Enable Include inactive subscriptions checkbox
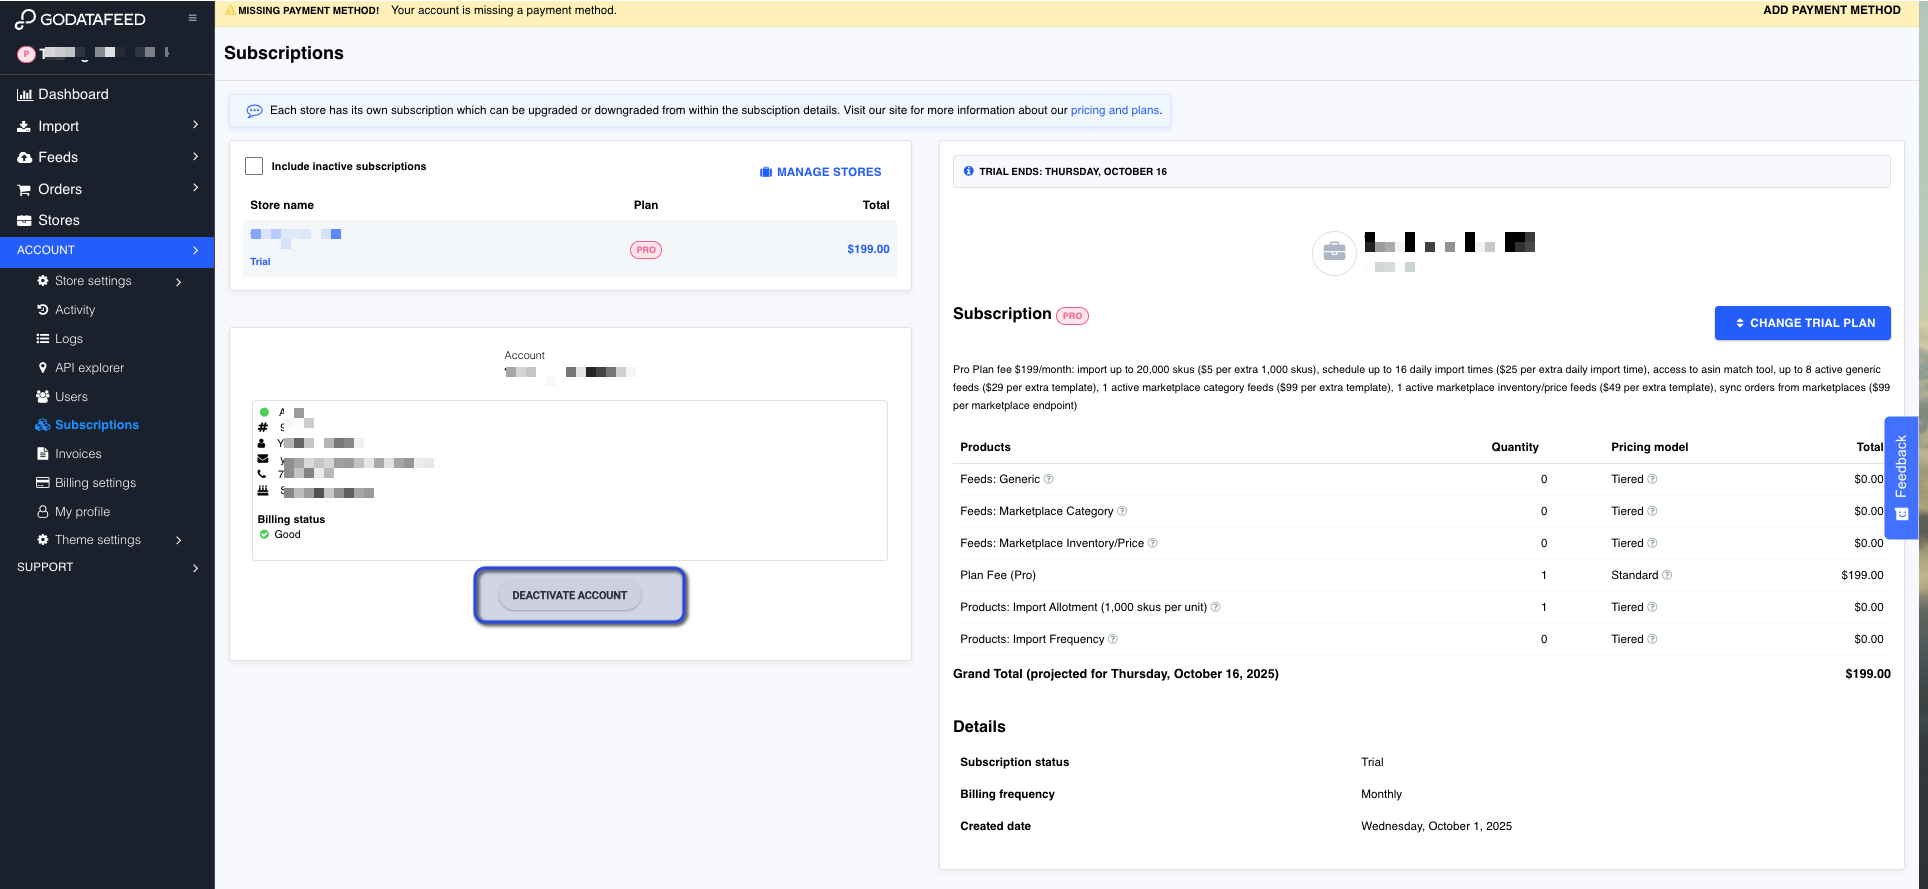Screen dimensions: 1928x889 tap(254, 166)
